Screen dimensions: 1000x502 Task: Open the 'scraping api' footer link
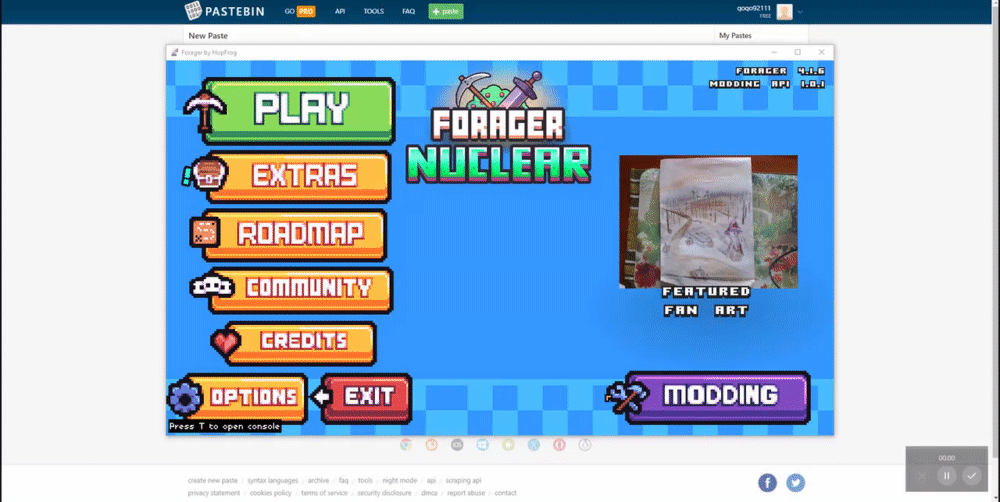[x=464, y=480]
